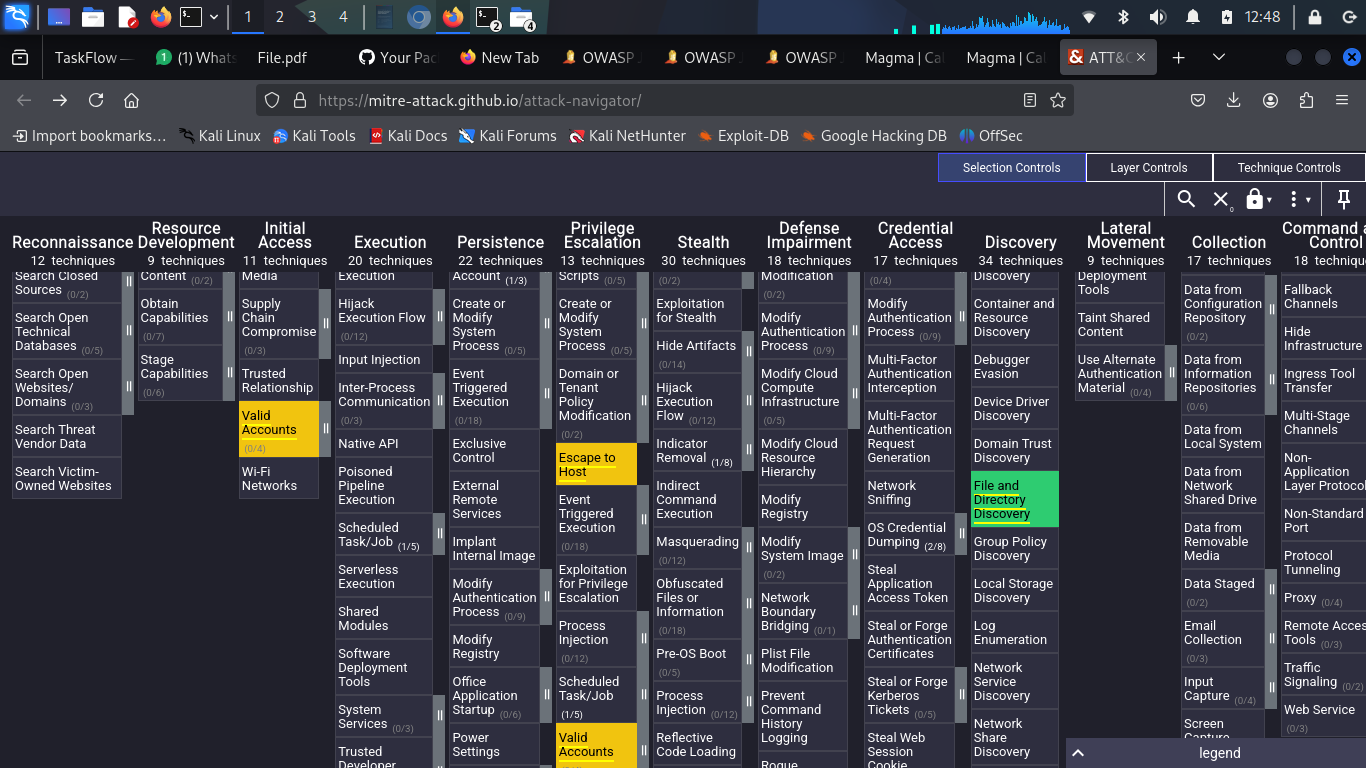Open the technique search and multiselect magnifier

pyautogui.click(x=1186, y=199)
